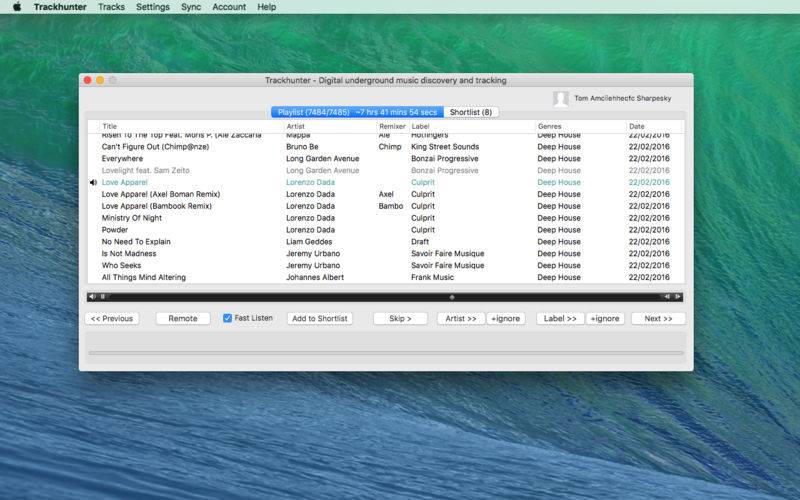Click label King Street Sounds
This screenshot has width=800, height=500.
point(445,146)
